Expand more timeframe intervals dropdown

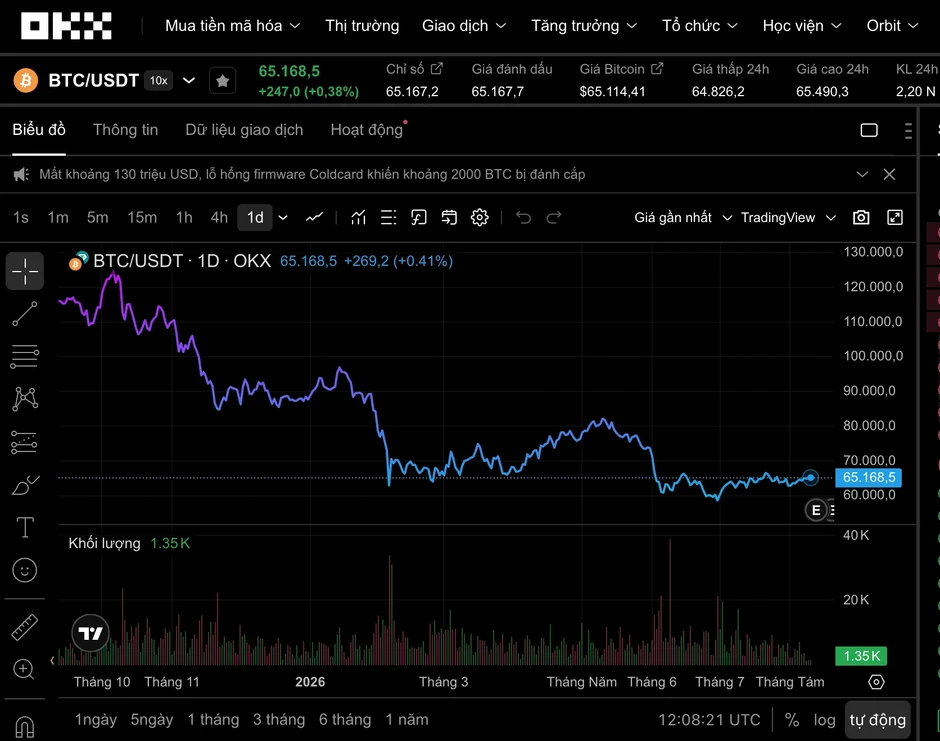283,218
